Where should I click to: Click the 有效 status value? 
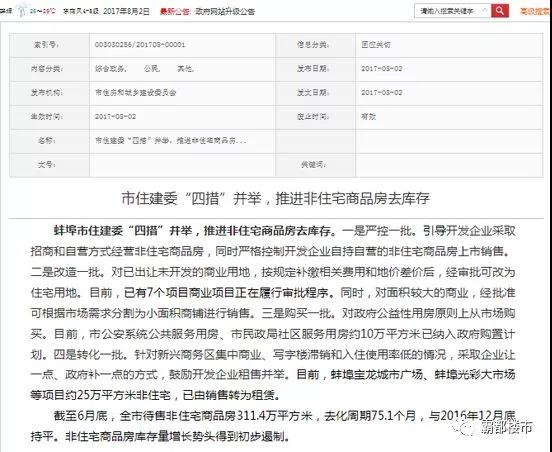368,117
